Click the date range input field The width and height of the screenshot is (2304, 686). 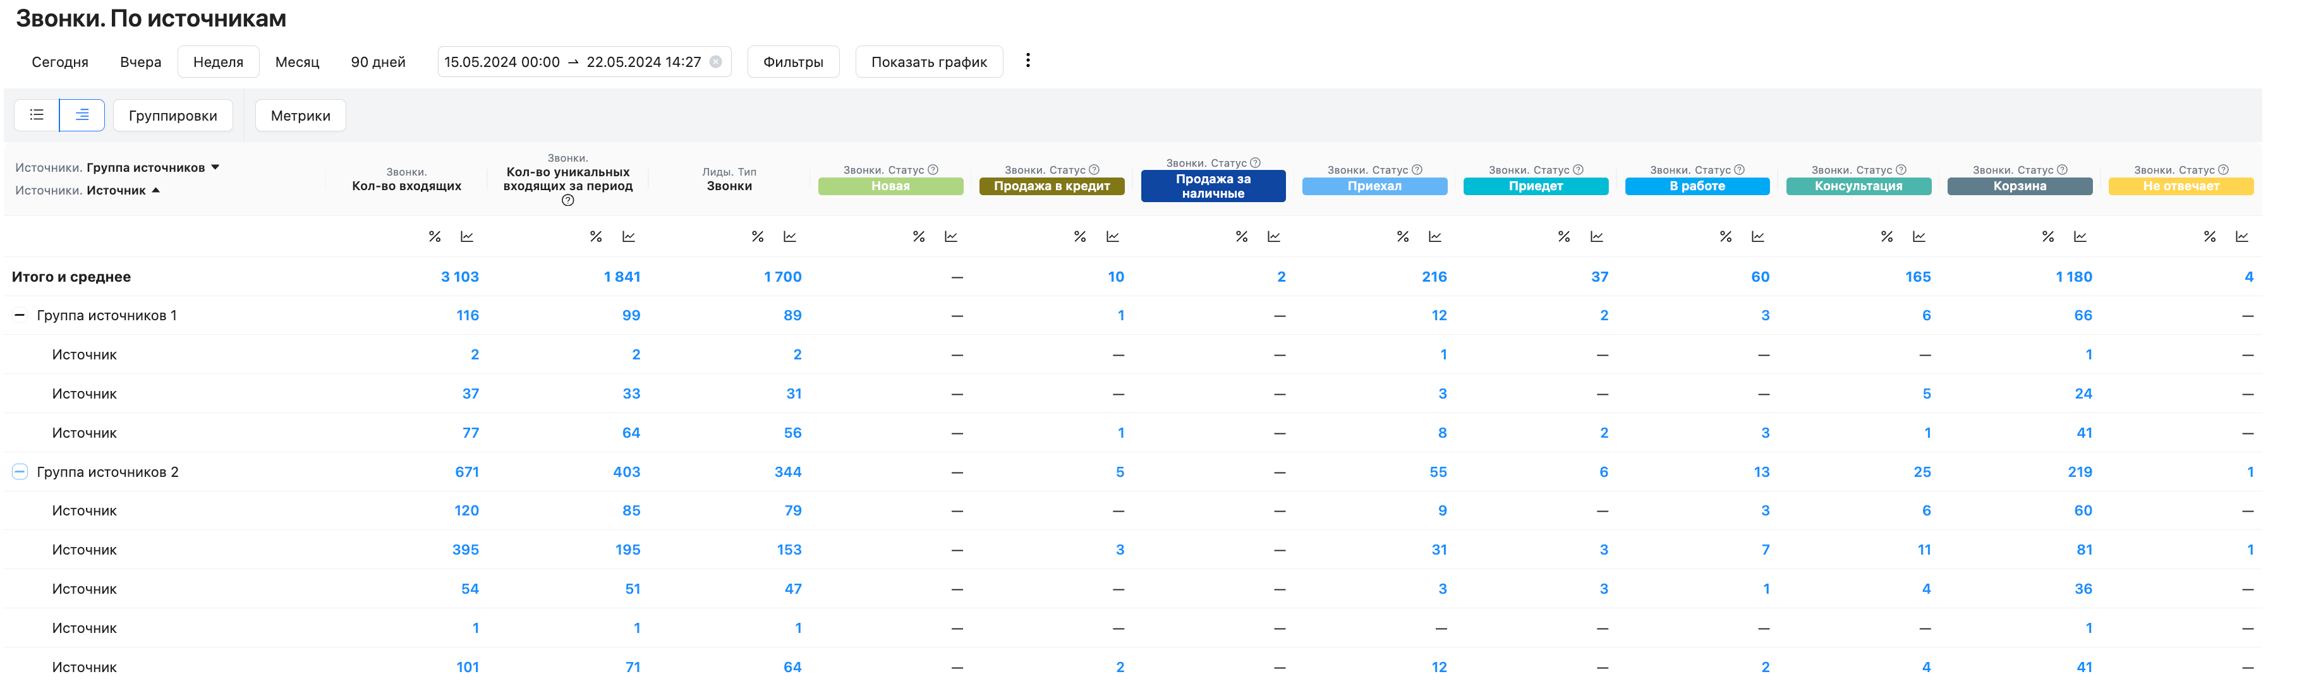click(572, 62)
